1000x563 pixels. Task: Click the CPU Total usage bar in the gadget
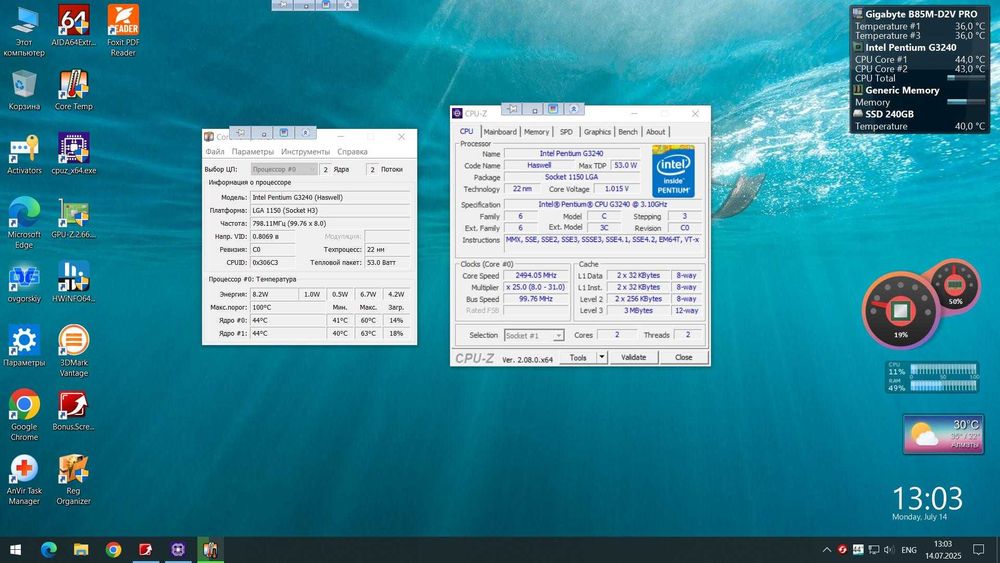pyautogui.click(x=966, y=78)
